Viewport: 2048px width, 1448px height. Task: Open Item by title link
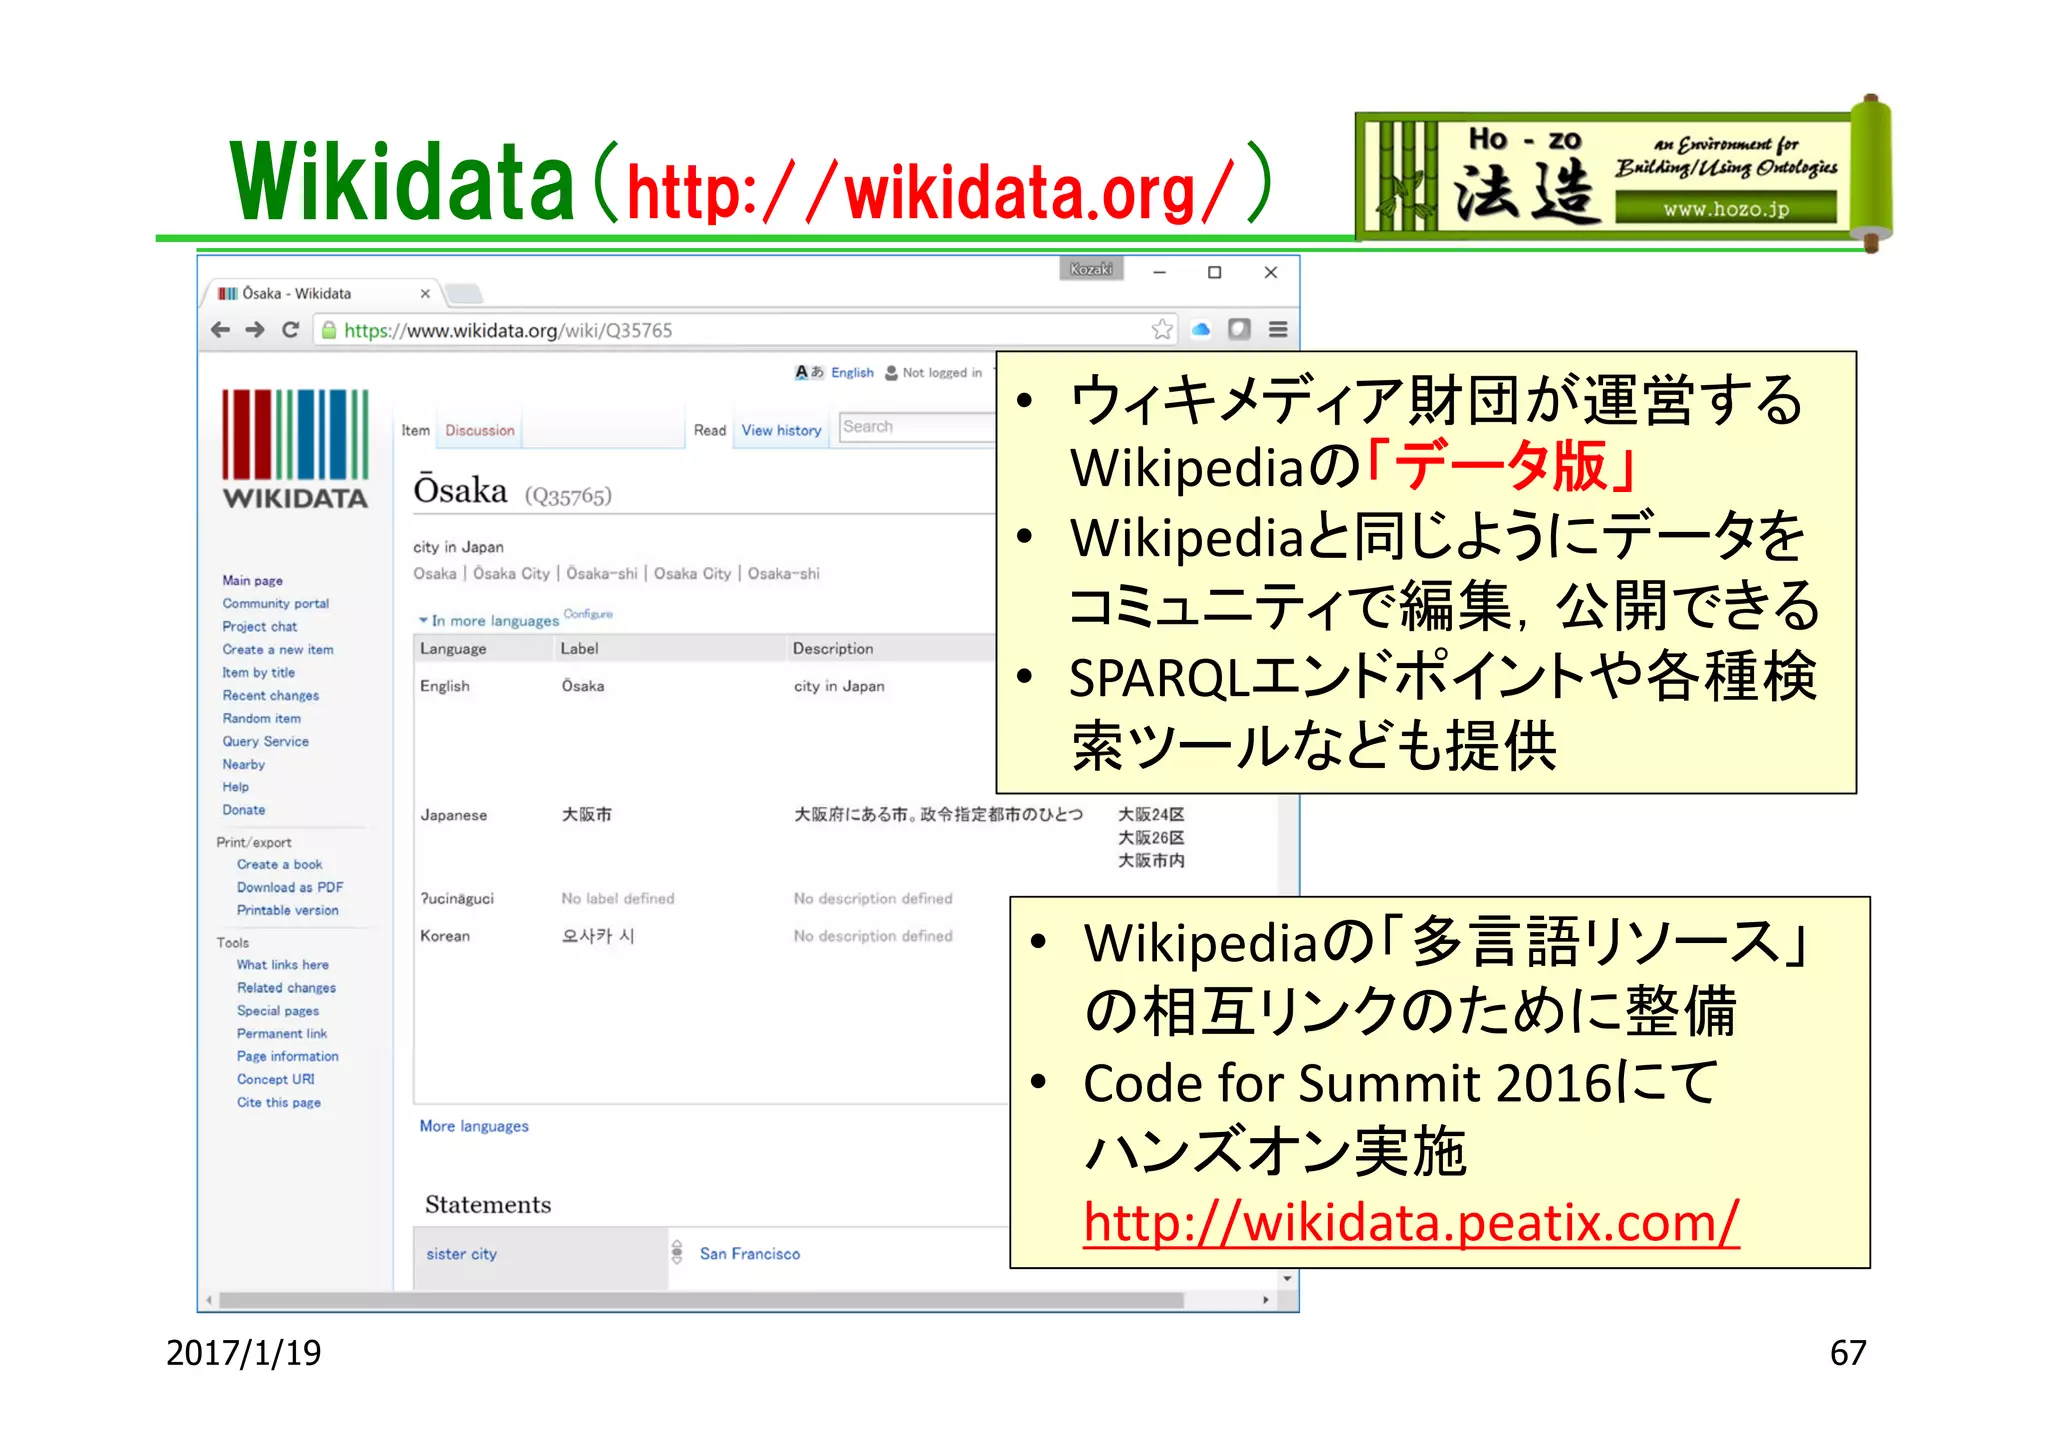coord(259,673)
